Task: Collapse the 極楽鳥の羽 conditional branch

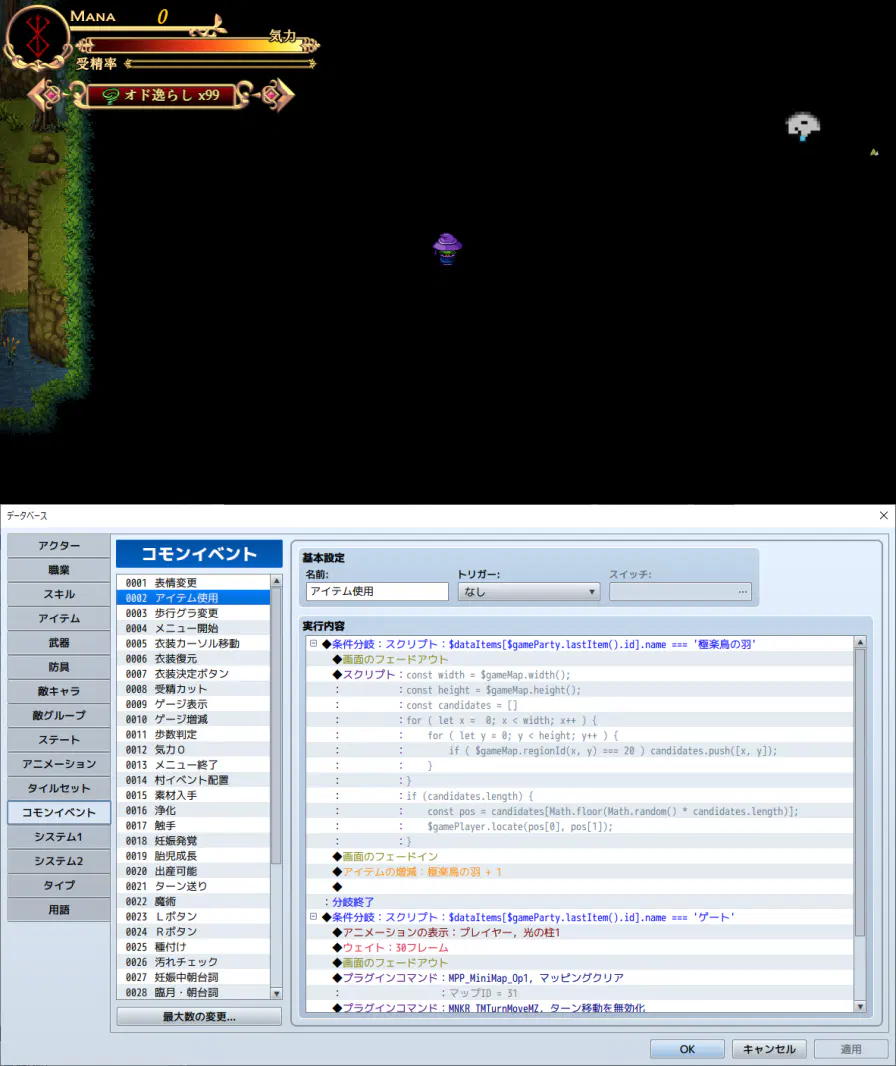Action: [x=313, y=643]
